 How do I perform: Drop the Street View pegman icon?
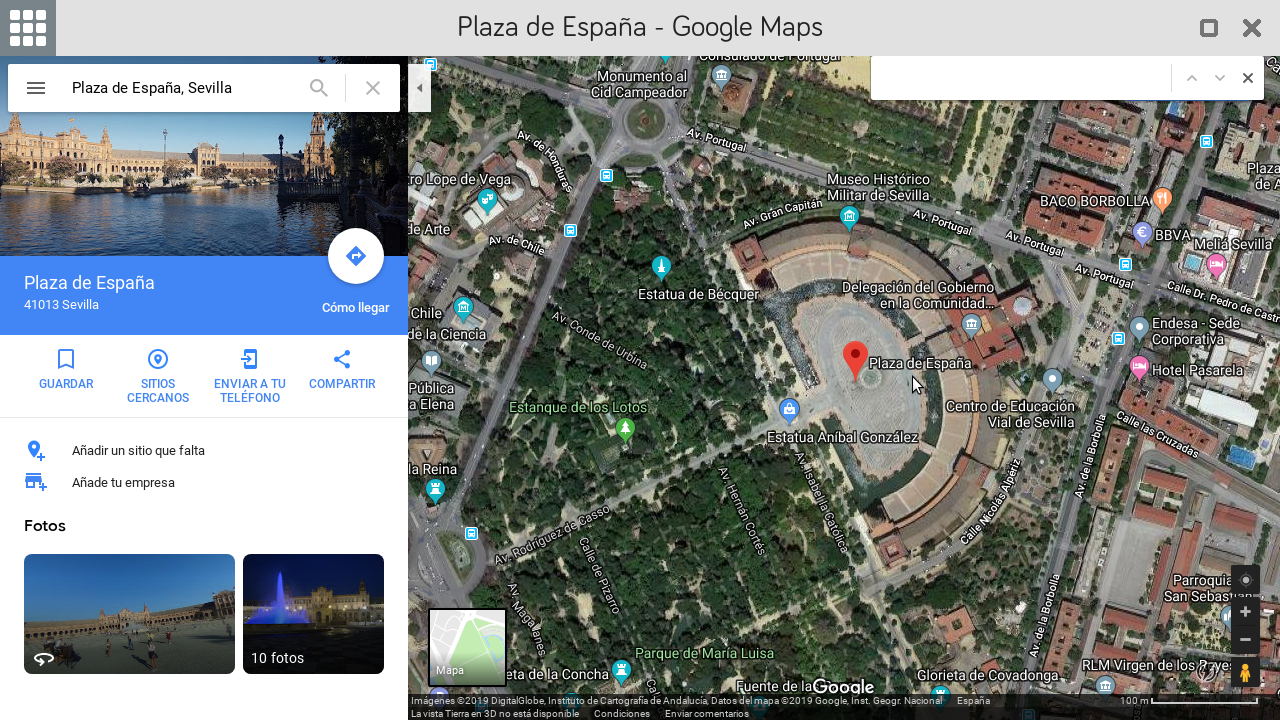click(1245, 673)
